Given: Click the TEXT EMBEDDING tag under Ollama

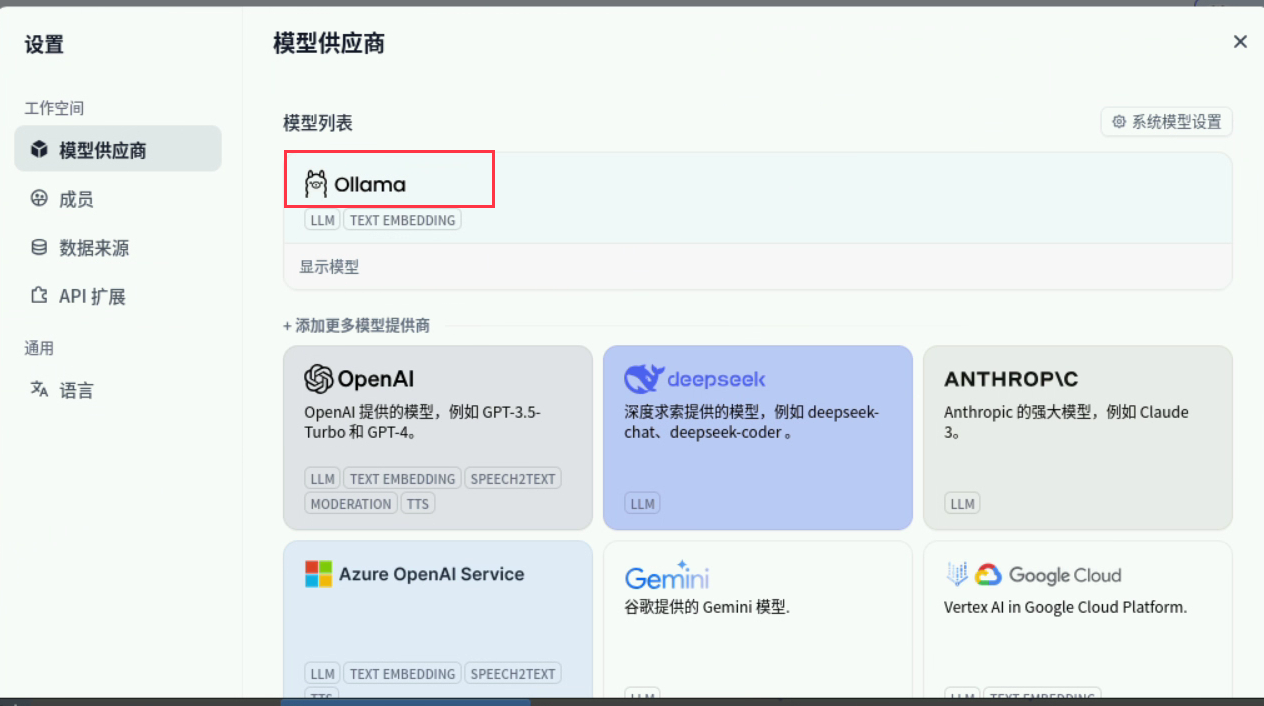Looking at the screenshot, I should (x=402, y=220).
